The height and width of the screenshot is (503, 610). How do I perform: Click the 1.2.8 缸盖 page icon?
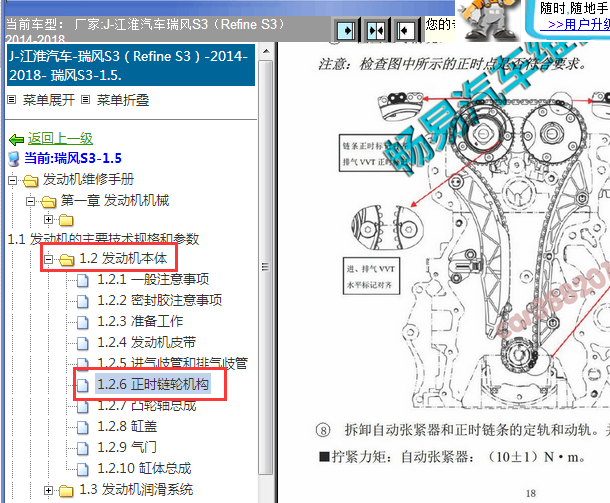82,427
